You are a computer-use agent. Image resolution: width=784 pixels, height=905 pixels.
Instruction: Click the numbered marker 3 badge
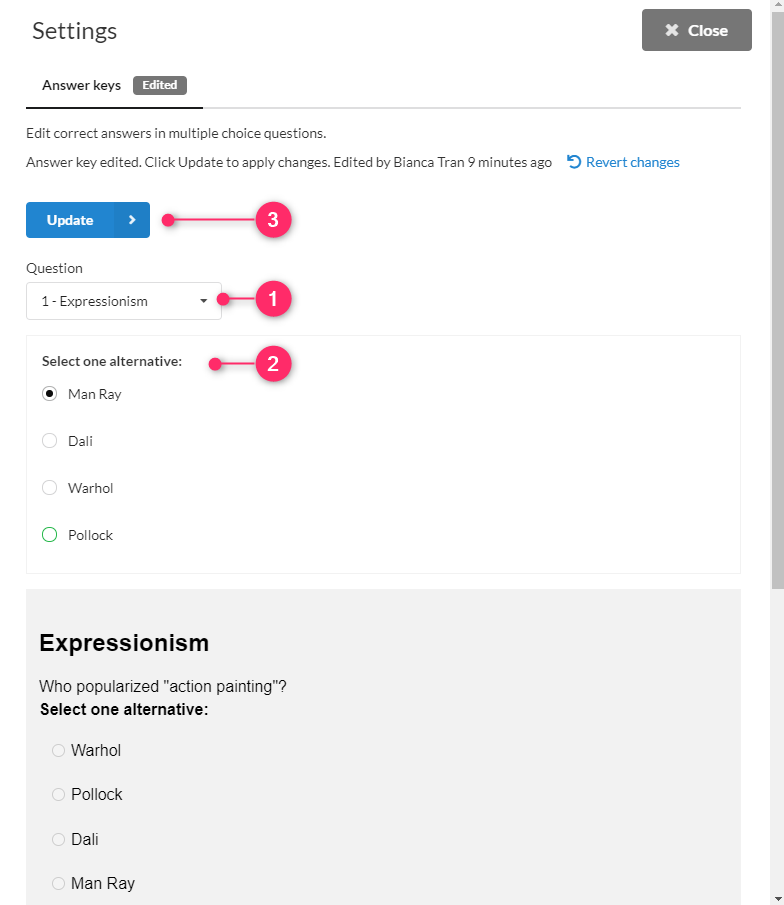click(x=273, y=220)
